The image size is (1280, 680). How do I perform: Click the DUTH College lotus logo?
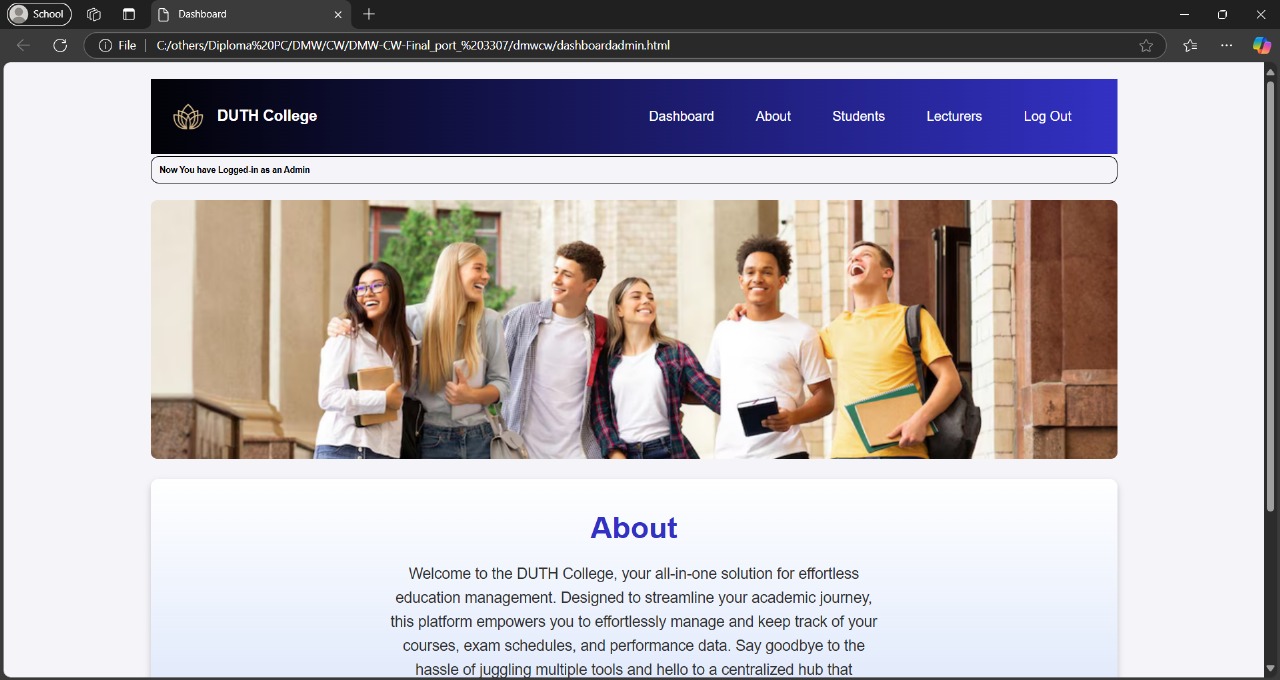tap(188, 117)
